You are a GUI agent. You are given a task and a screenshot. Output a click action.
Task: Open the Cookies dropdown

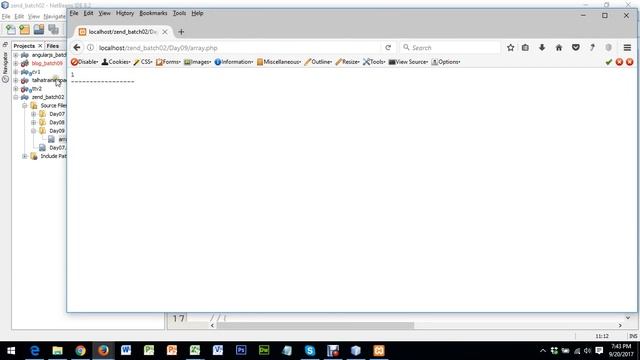pyautogui.click(x=116, y=62)
